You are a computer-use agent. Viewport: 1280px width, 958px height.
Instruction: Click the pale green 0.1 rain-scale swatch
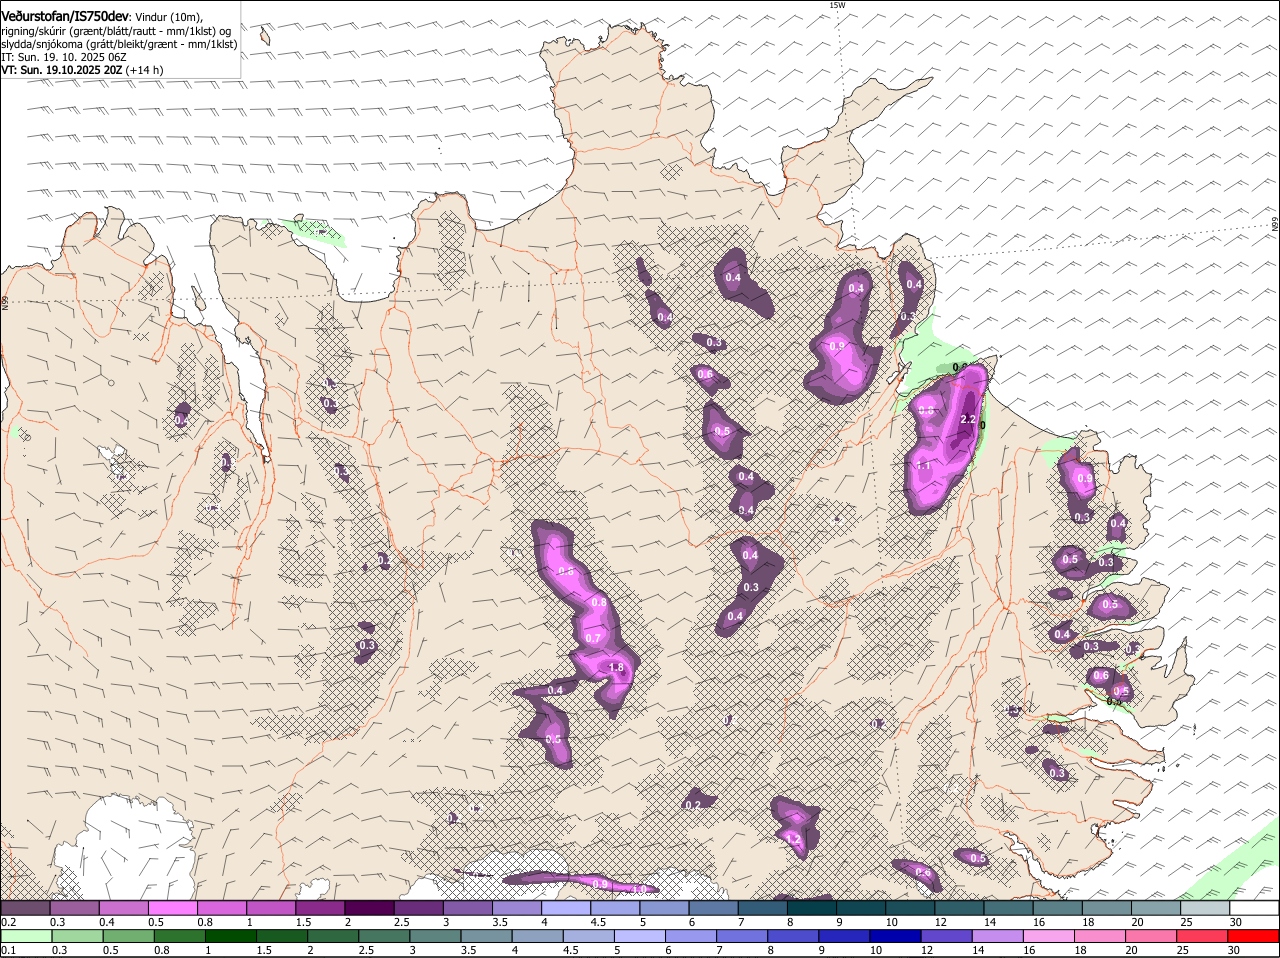point(26,936)
